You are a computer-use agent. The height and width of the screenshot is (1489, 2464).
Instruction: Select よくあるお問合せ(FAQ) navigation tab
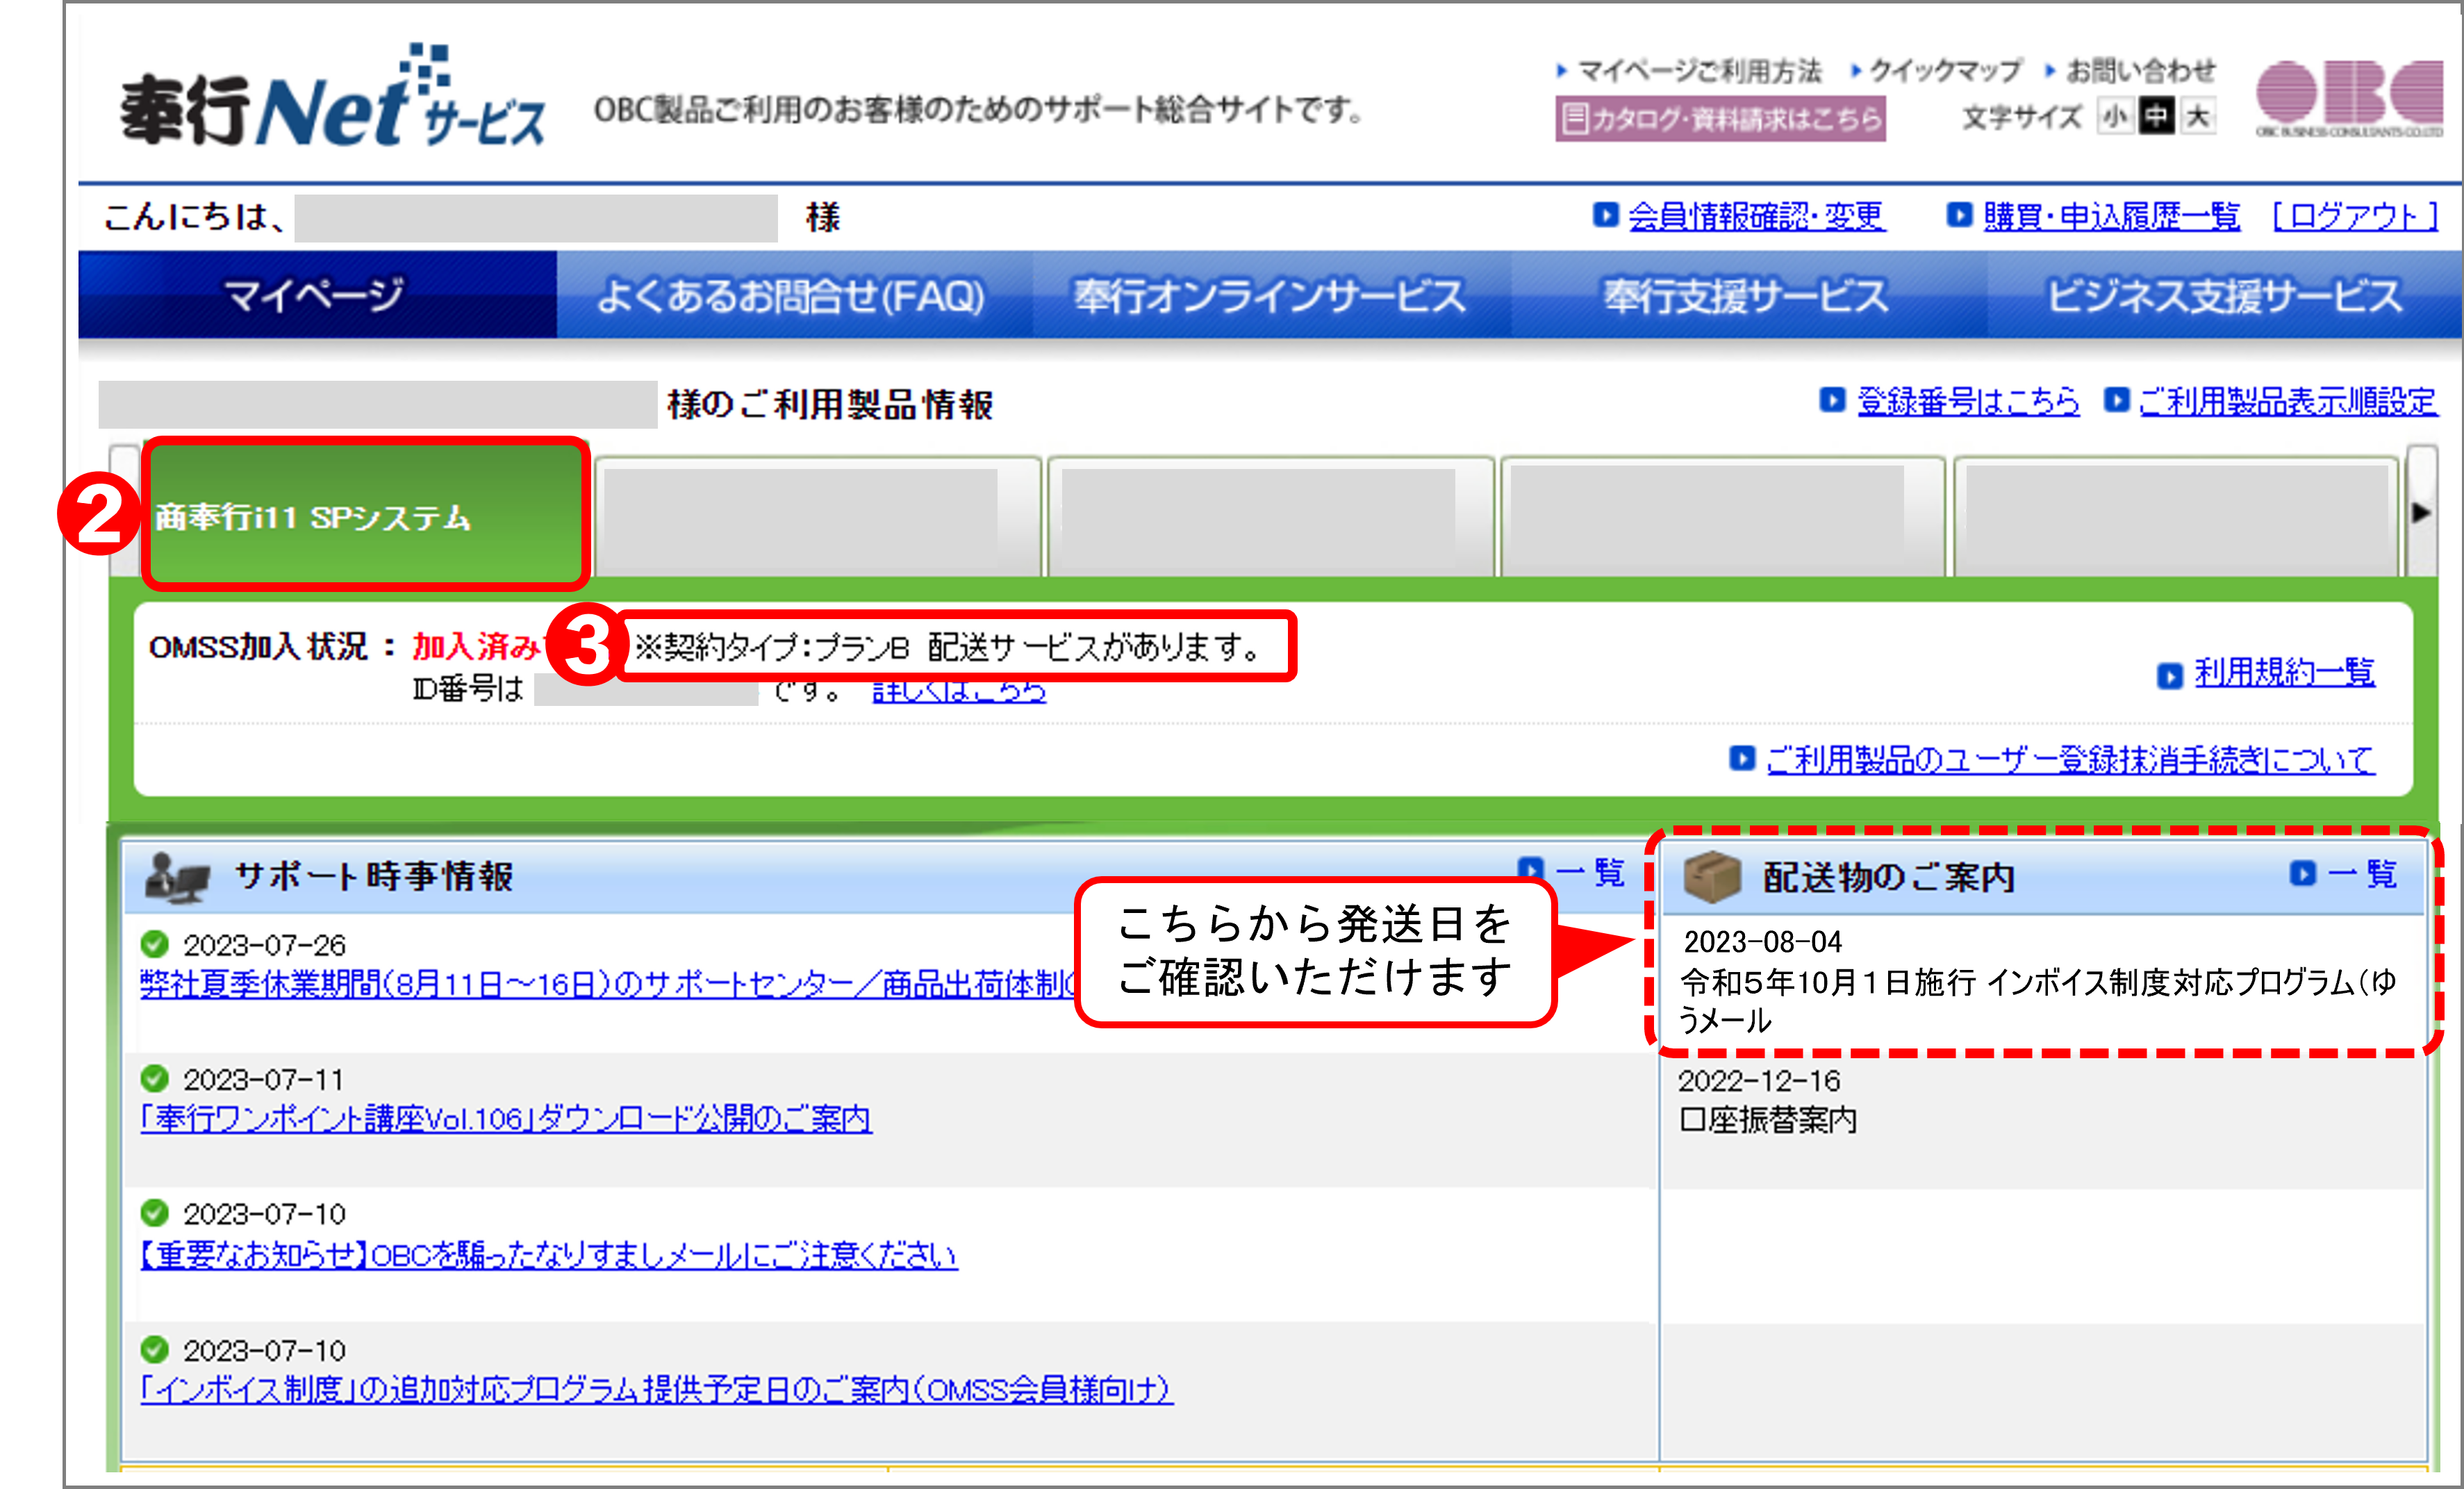[x=794, y=295]
